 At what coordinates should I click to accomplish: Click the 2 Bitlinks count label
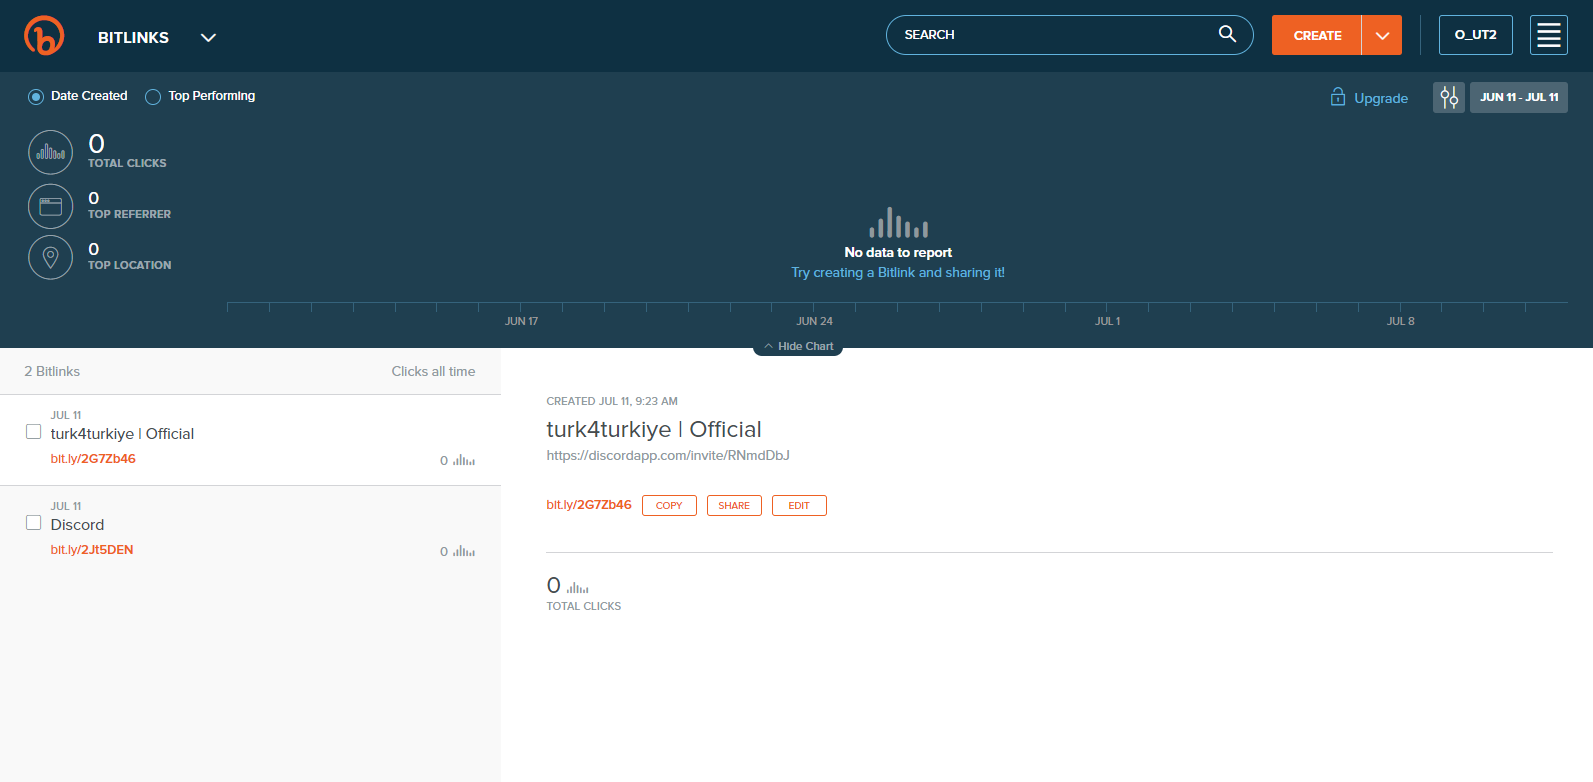[52, 371]
